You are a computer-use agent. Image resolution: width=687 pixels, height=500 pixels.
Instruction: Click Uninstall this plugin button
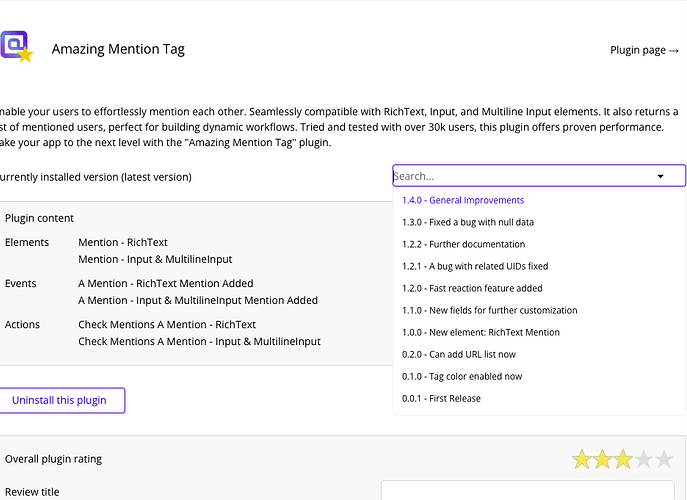click(x=59, y=400)
